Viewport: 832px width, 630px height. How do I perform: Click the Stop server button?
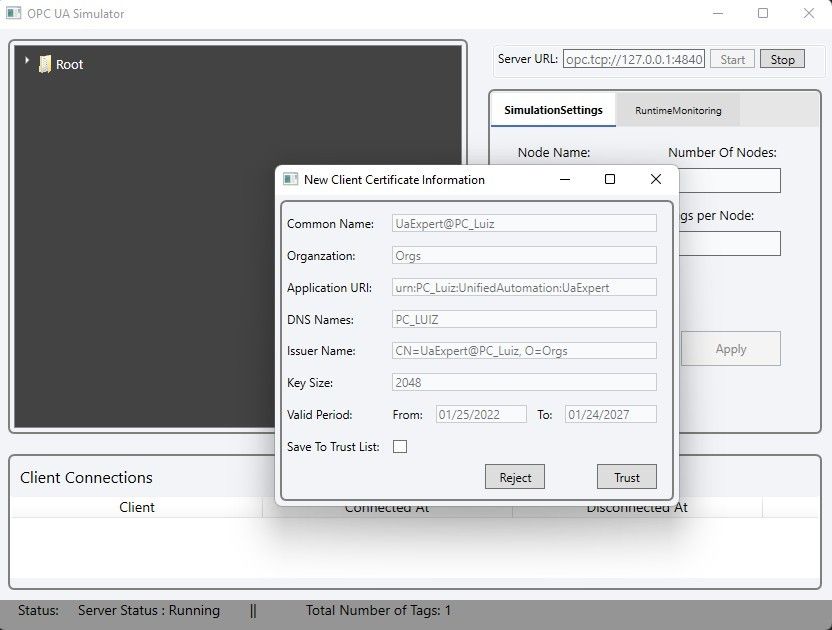click(782, 60)
